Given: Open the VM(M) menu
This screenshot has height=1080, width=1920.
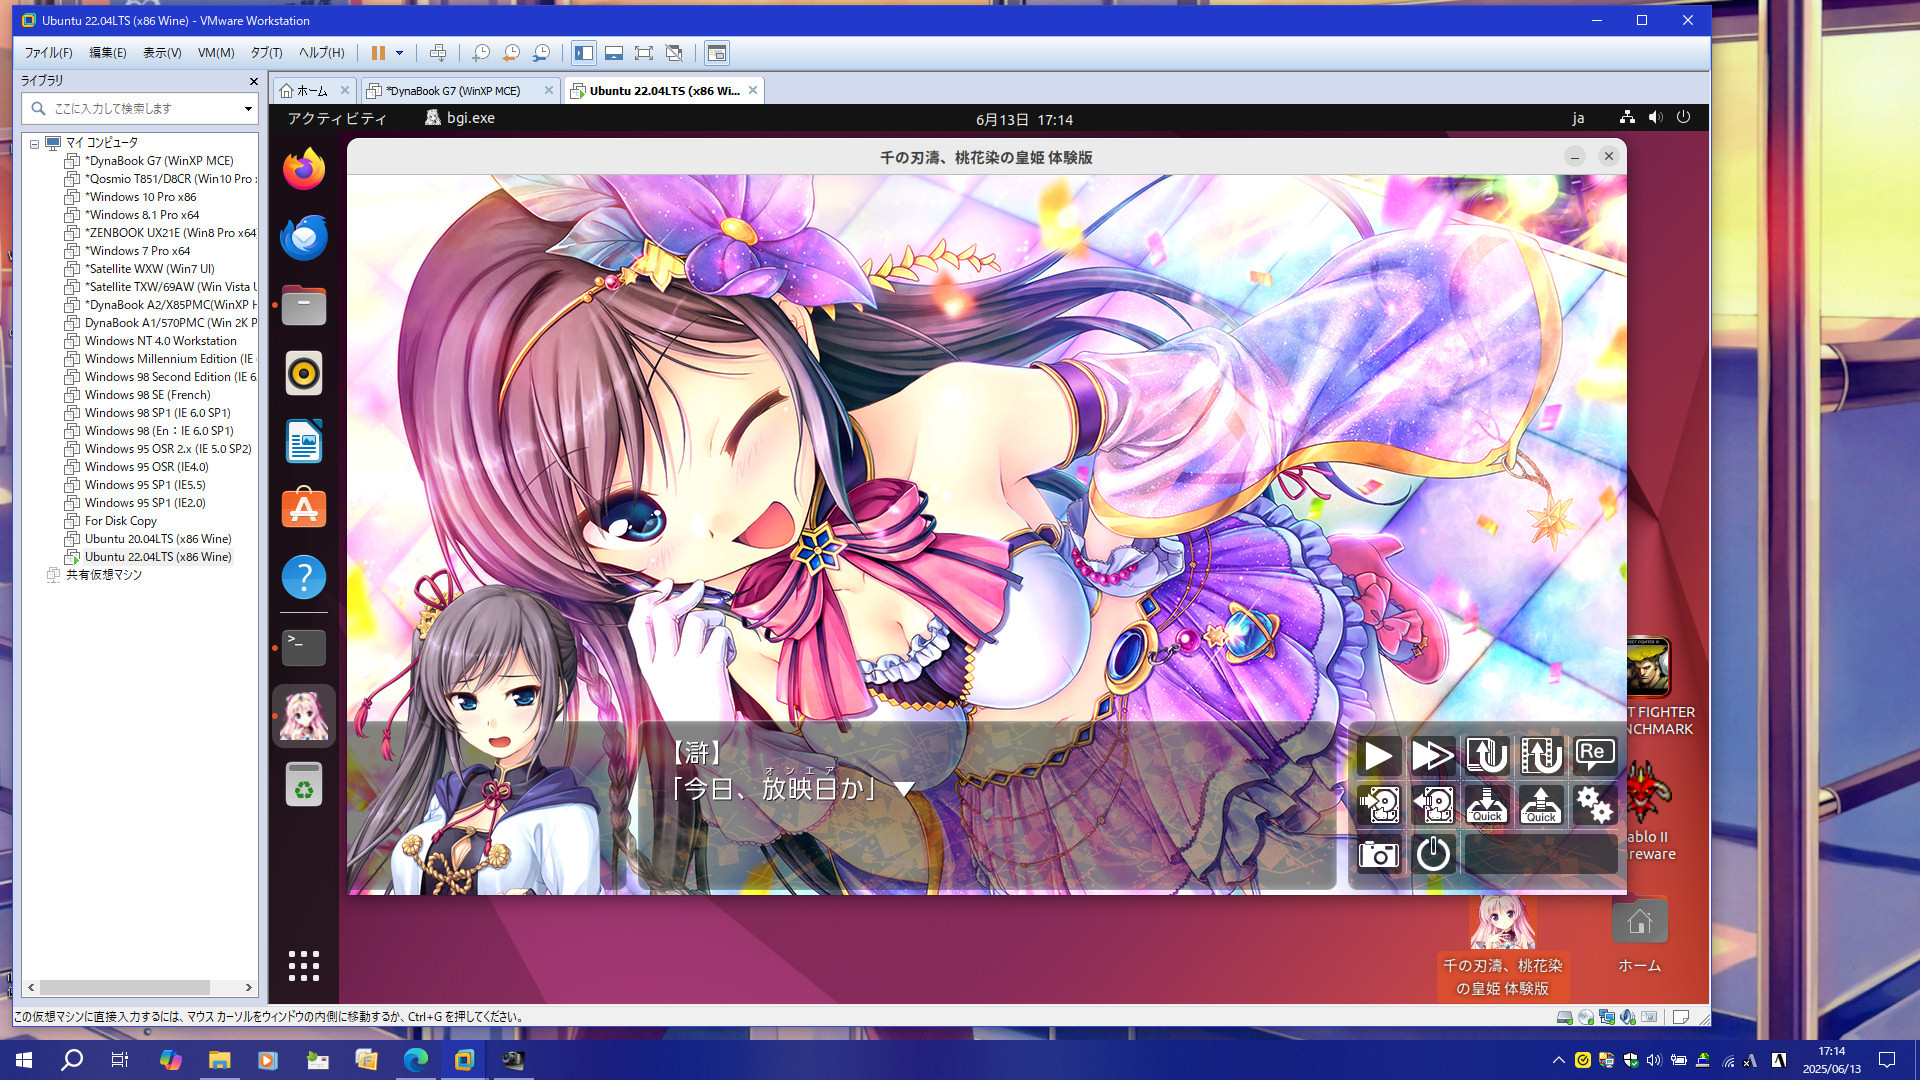Looking at the screenshot, I should click(216, 53).
